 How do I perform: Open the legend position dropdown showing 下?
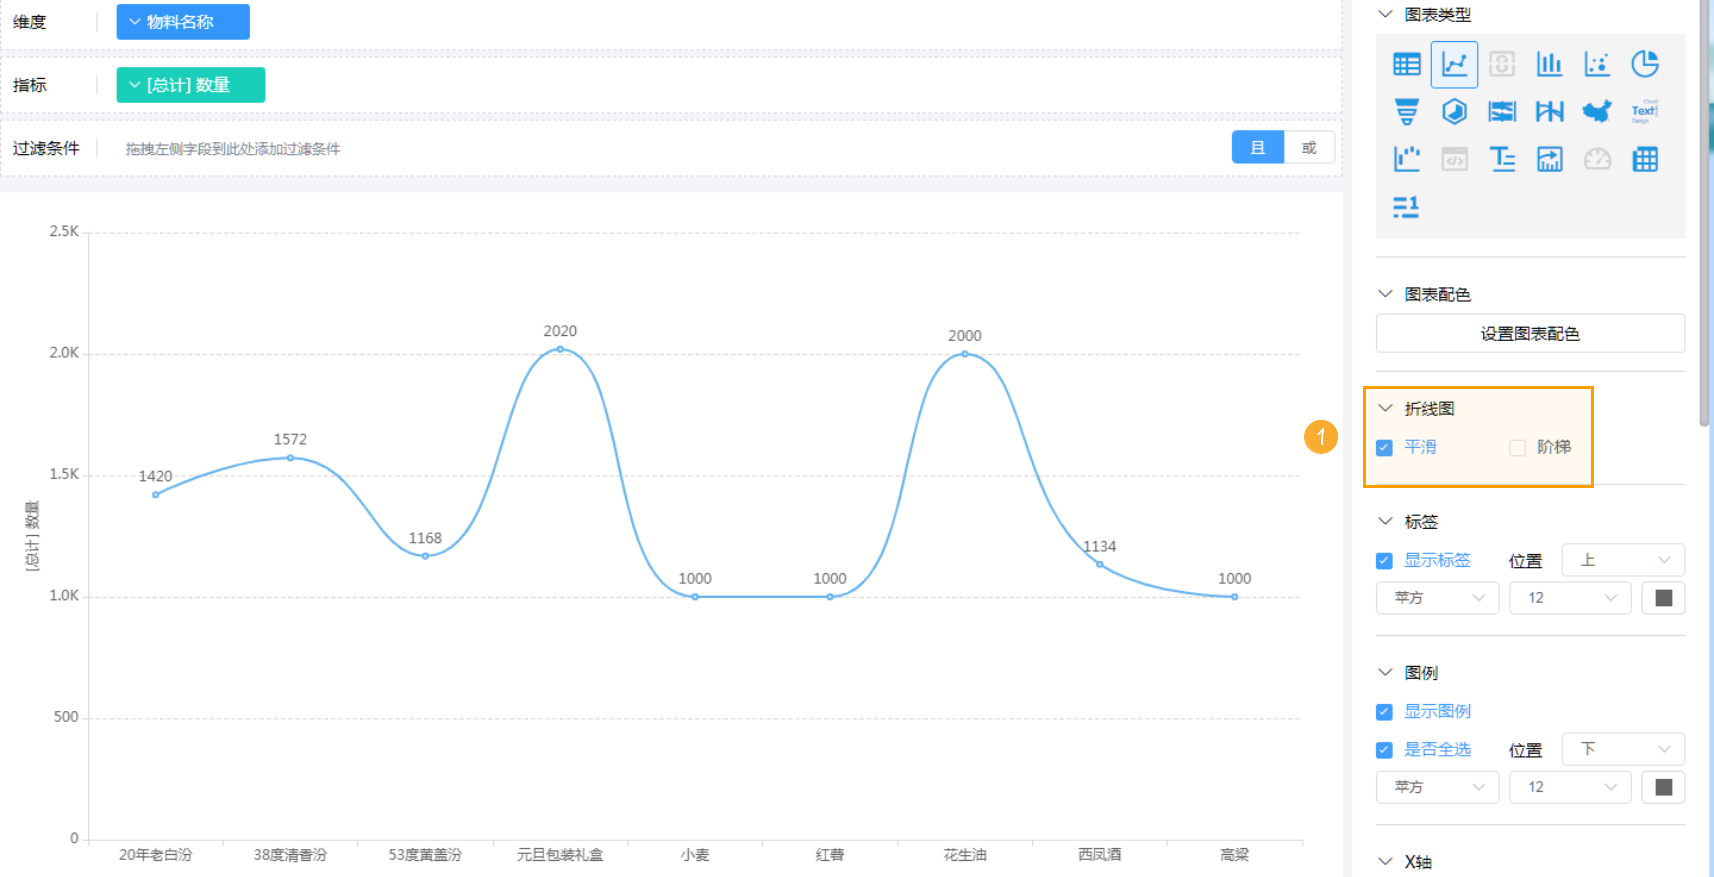(1622, 749)
